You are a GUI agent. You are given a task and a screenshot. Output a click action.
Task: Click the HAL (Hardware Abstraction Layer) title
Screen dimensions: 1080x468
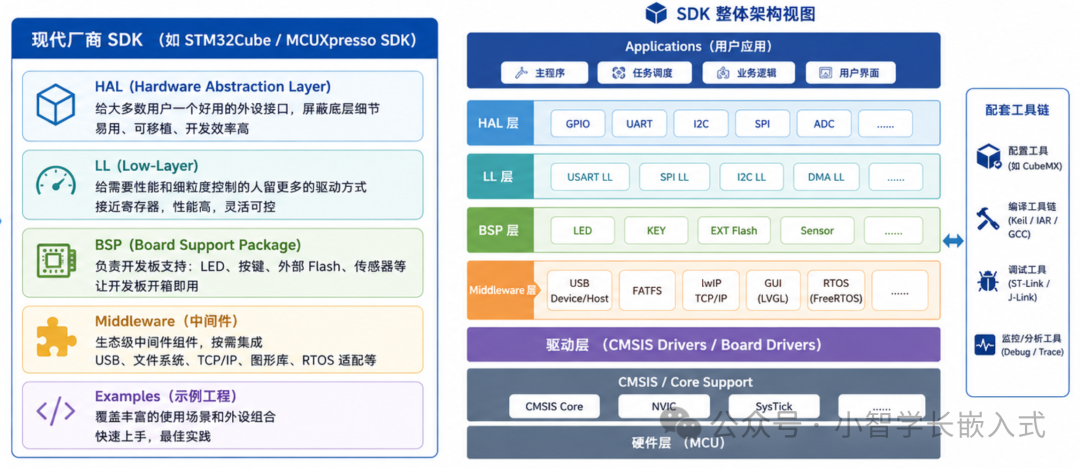(213, 87)
